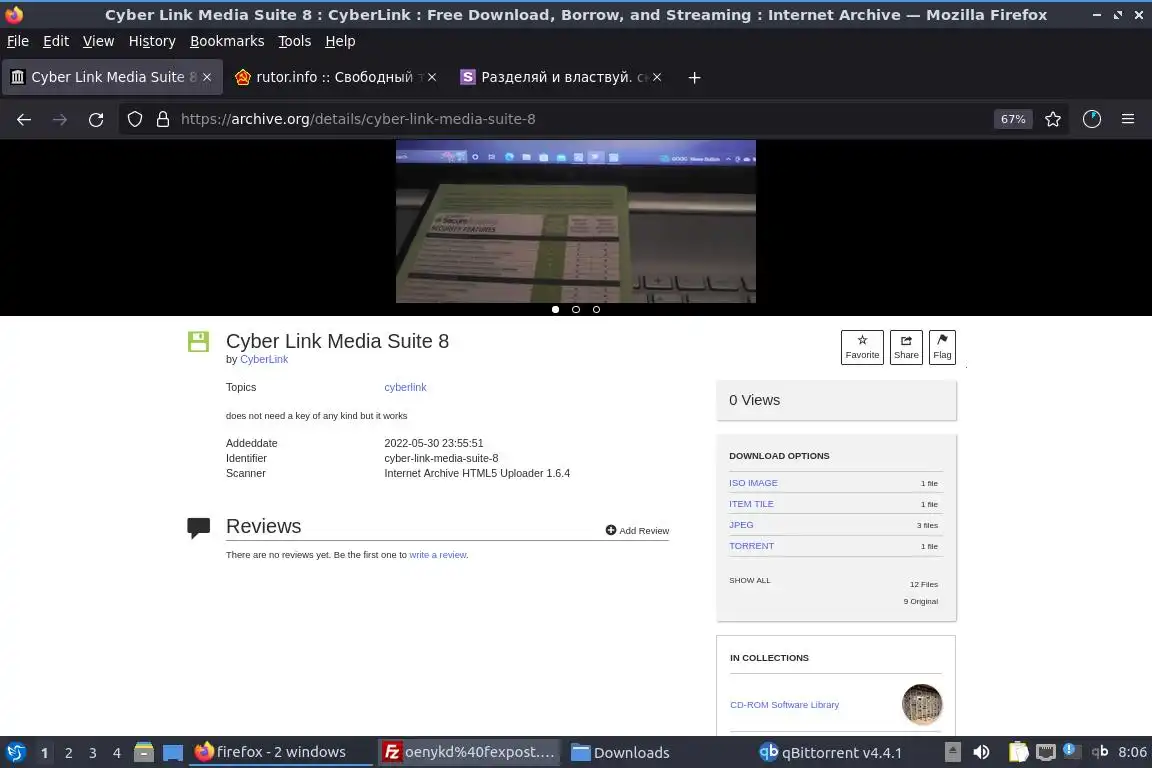Click the update notifier tray icon

1071,751
